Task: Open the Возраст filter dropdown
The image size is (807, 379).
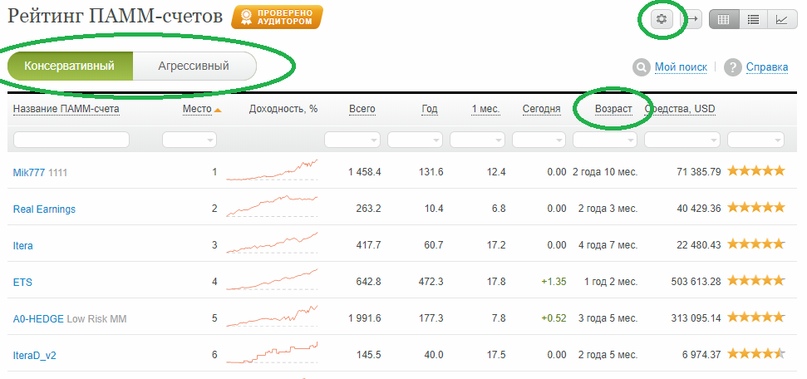Action: coord(605,140)
